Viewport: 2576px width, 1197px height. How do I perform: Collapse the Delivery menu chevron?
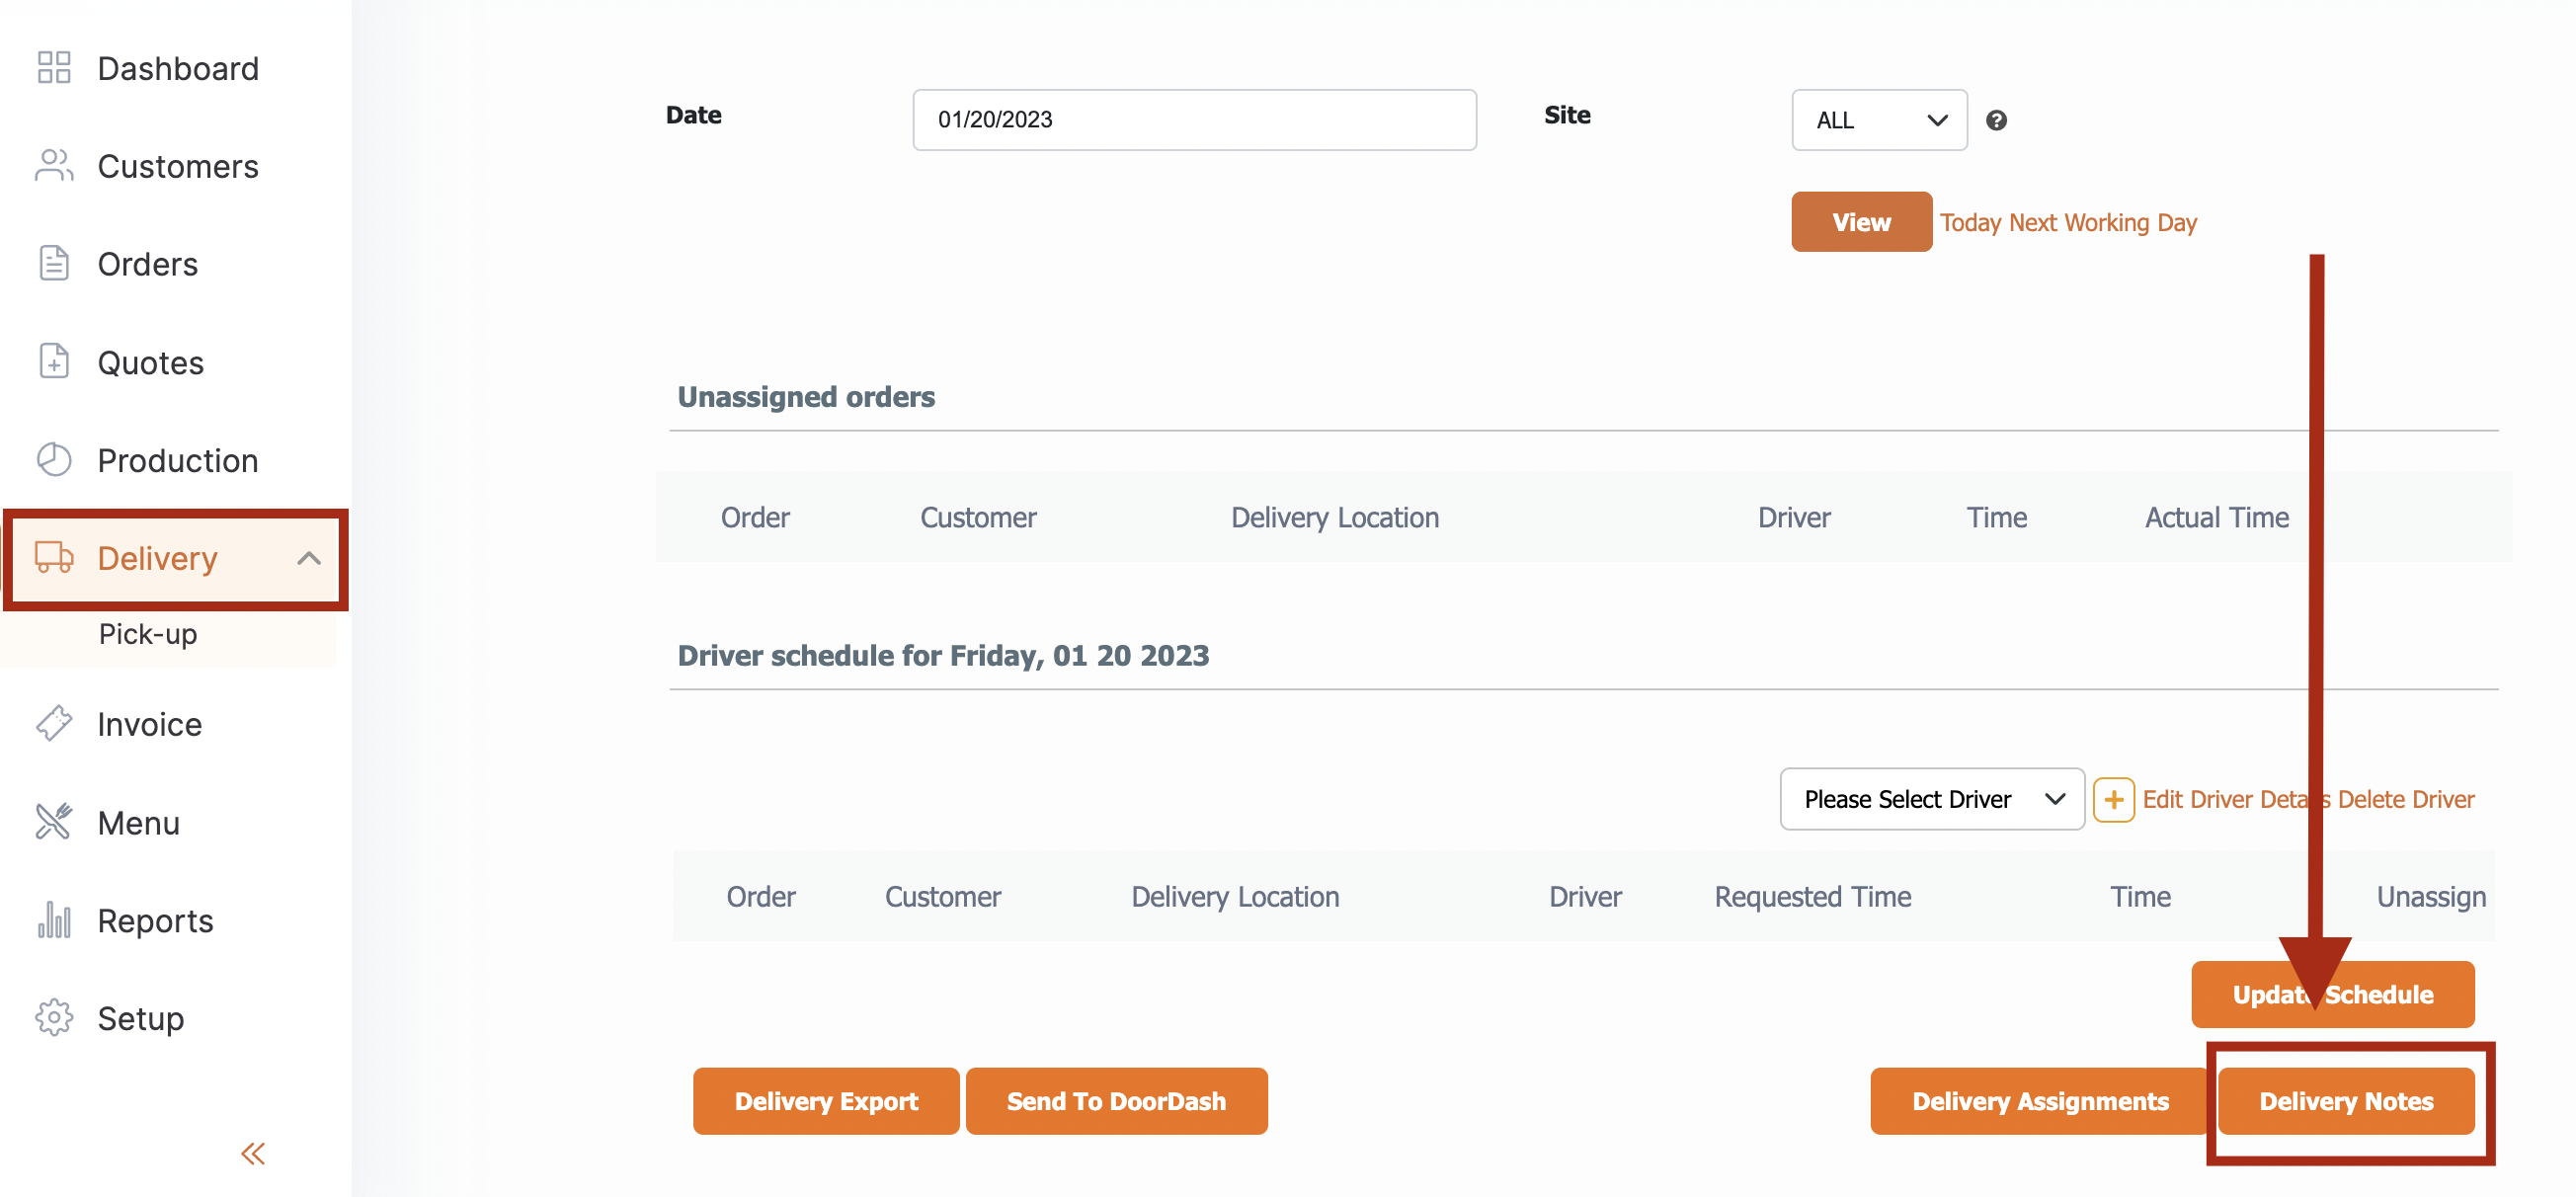[309, 559]
